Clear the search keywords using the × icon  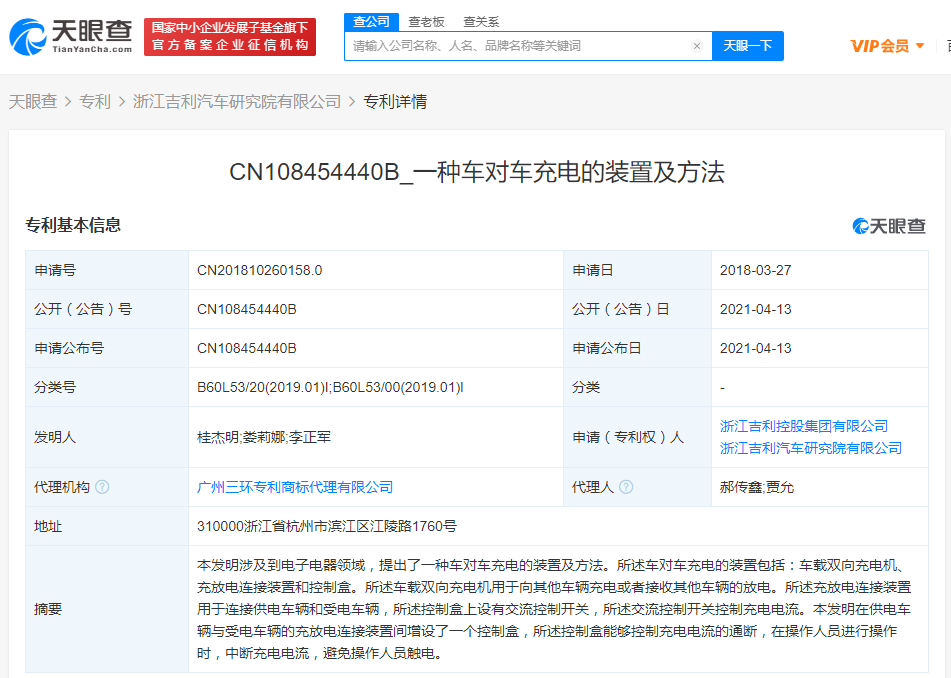pos(697,46)
